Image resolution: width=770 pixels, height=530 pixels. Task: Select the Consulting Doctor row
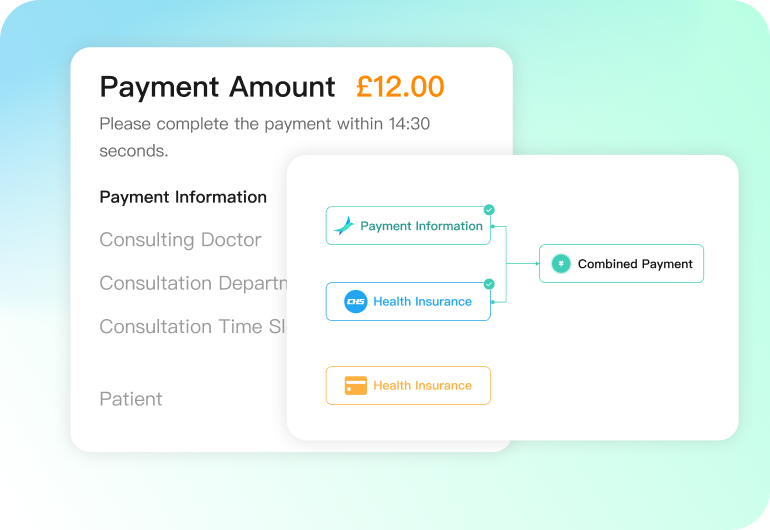coord(180,240)
